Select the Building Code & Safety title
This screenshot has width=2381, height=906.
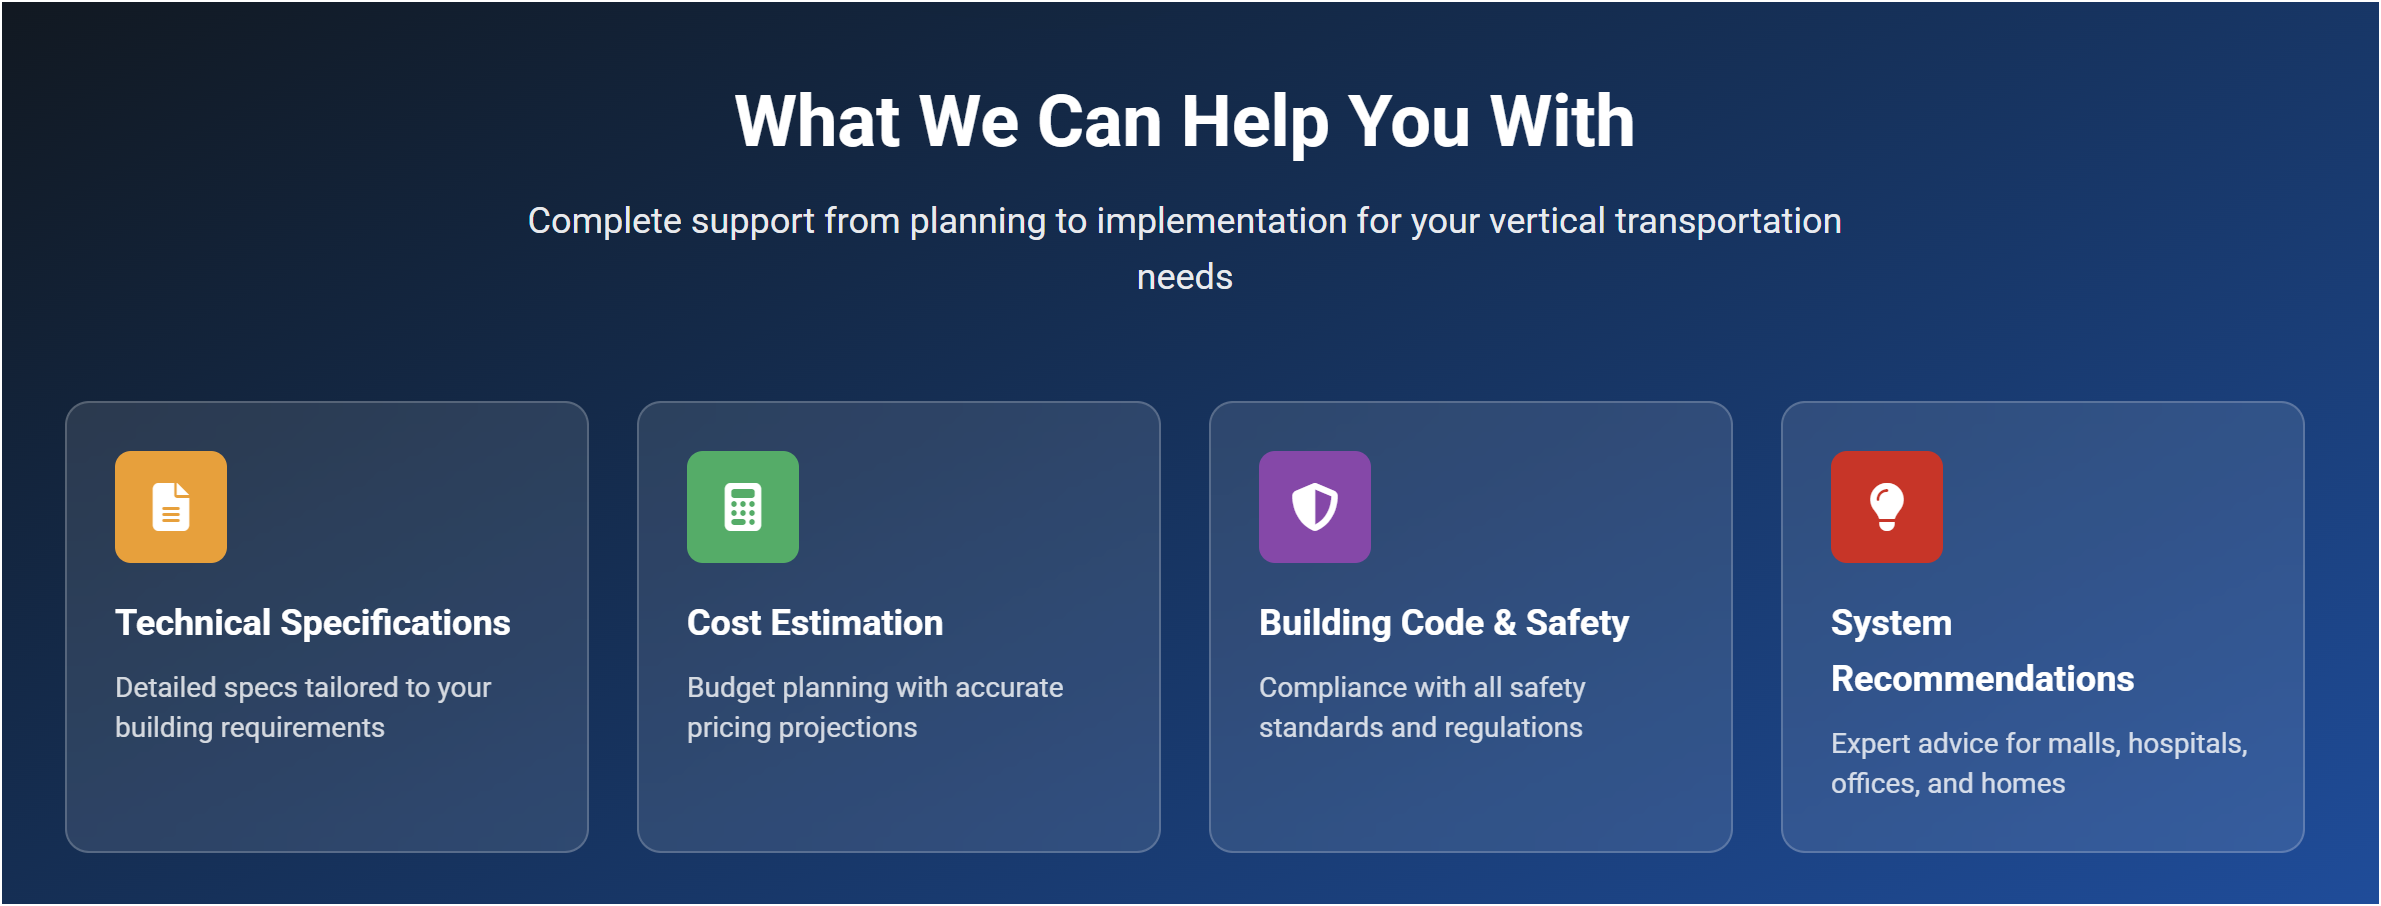click(1444, 623)
